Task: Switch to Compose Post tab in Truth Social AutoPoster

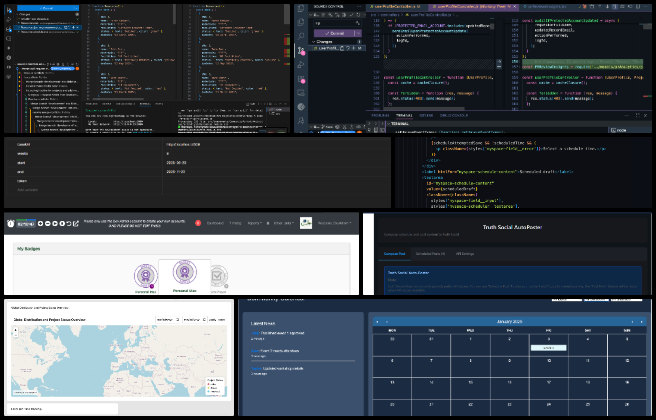Action: [394, 254]
